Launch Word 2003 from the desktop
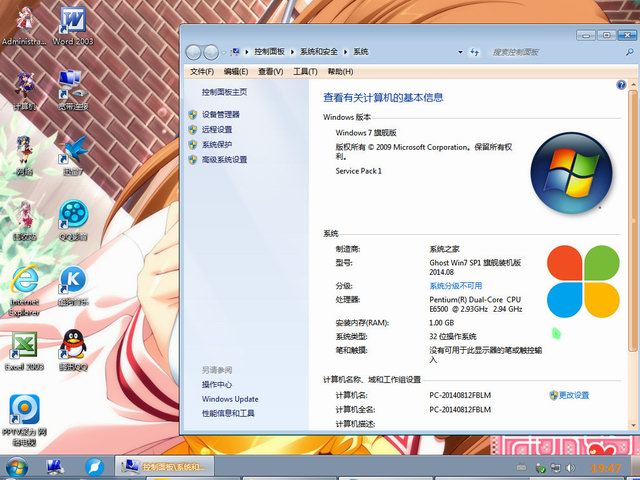Viewport: 640px width, 480px height. coord(73,26)
